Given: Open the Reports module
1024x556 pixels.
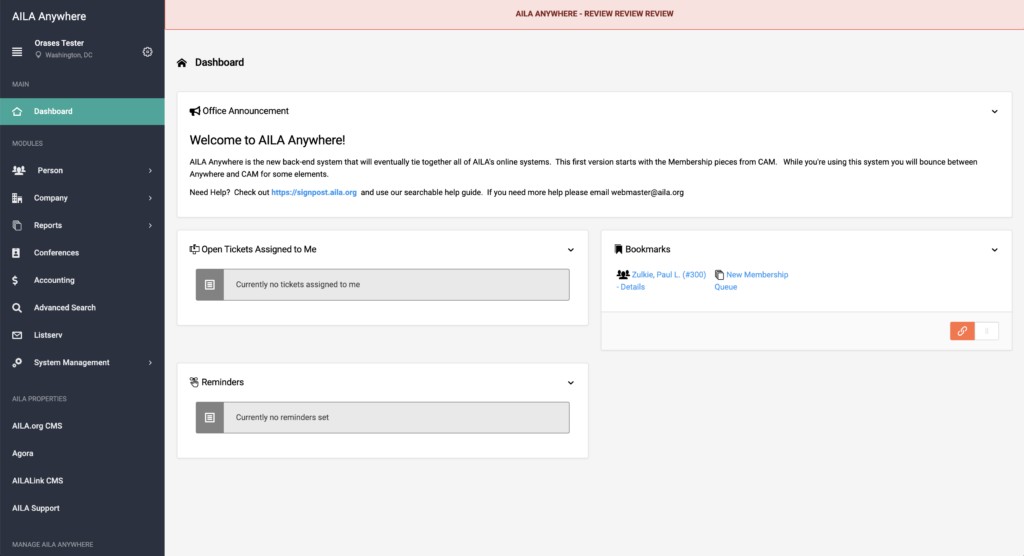Looking at the screenshot, I should point(82,225).
